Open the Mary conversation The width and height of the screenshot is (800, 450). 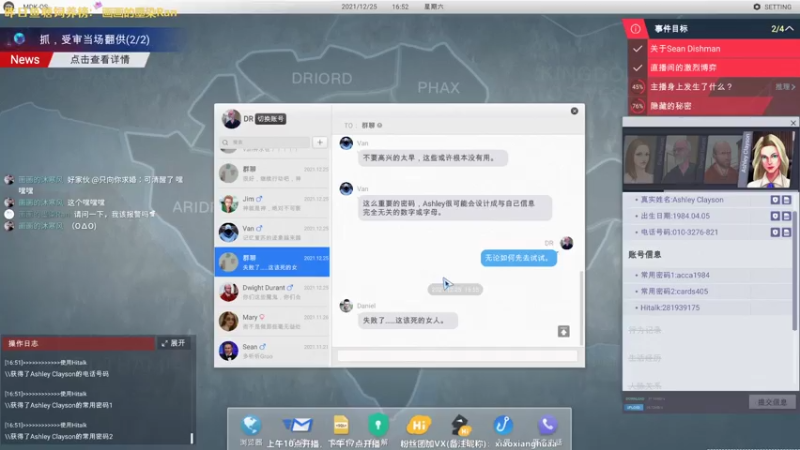[x=272, y=321]
